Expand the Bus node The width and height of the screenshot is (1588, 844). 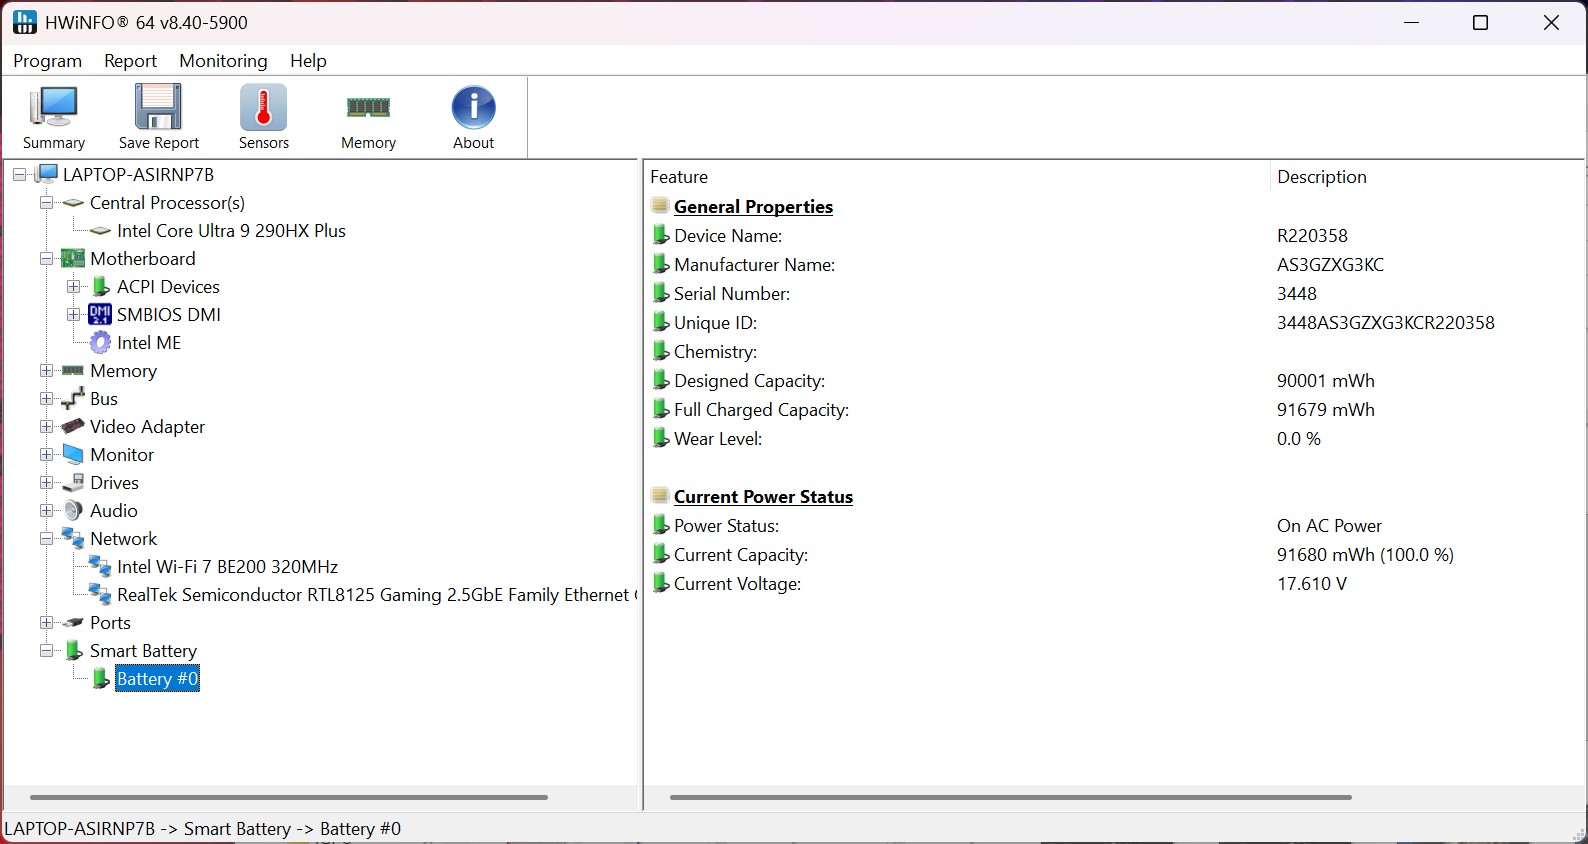[x=46, y=399]
